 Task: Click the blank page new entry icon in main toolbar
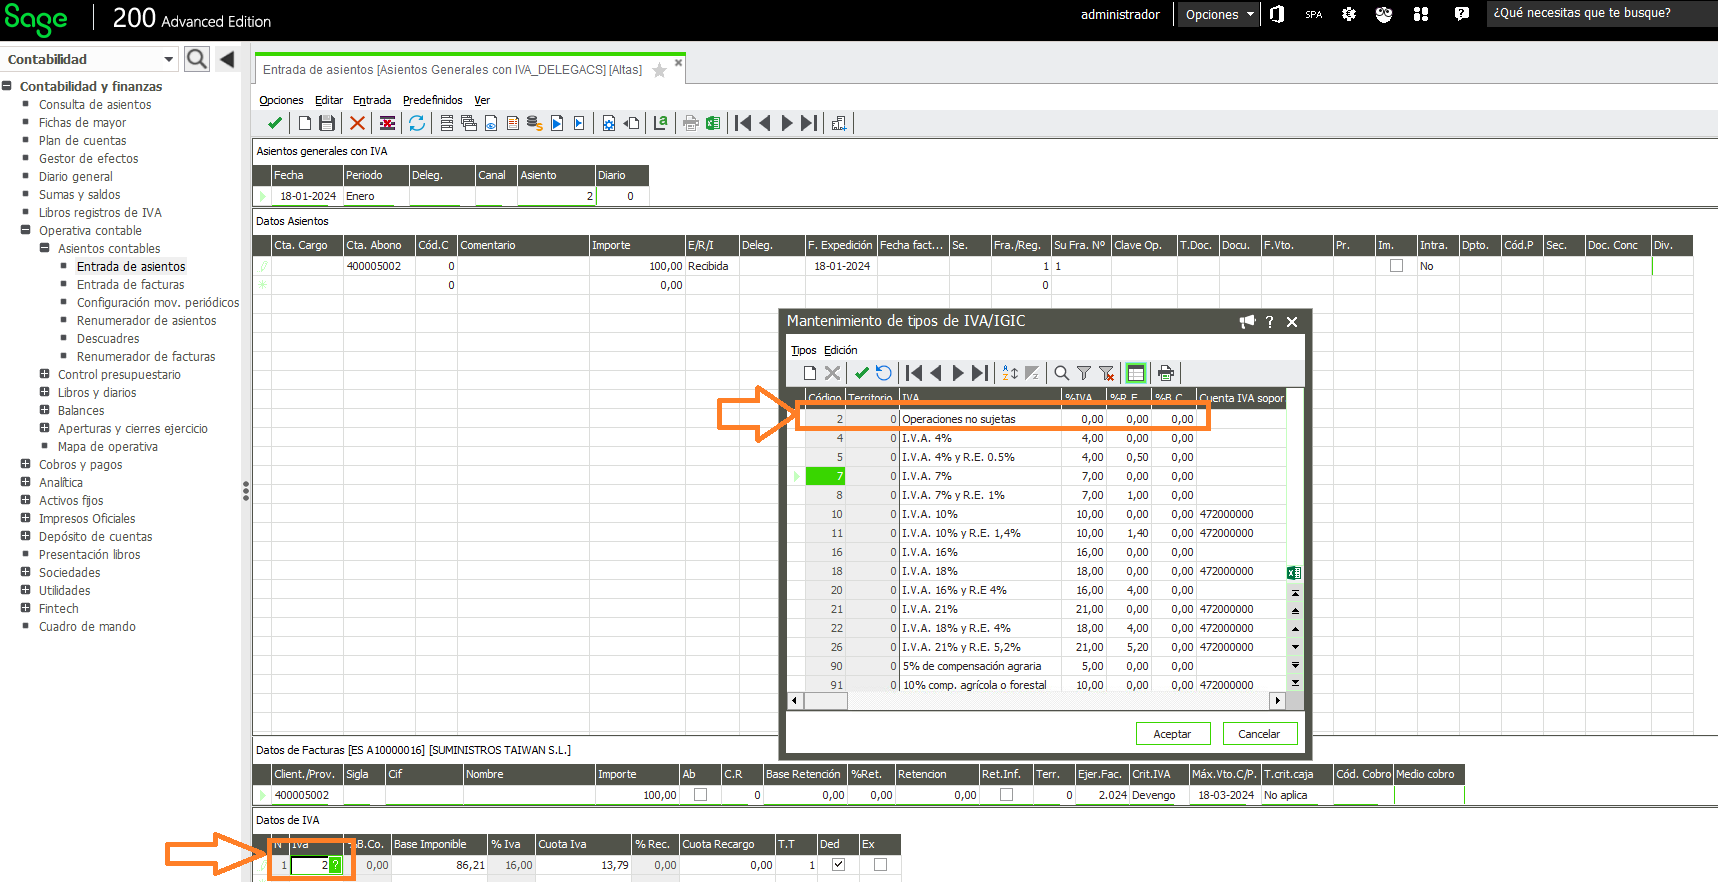(305, 123)
